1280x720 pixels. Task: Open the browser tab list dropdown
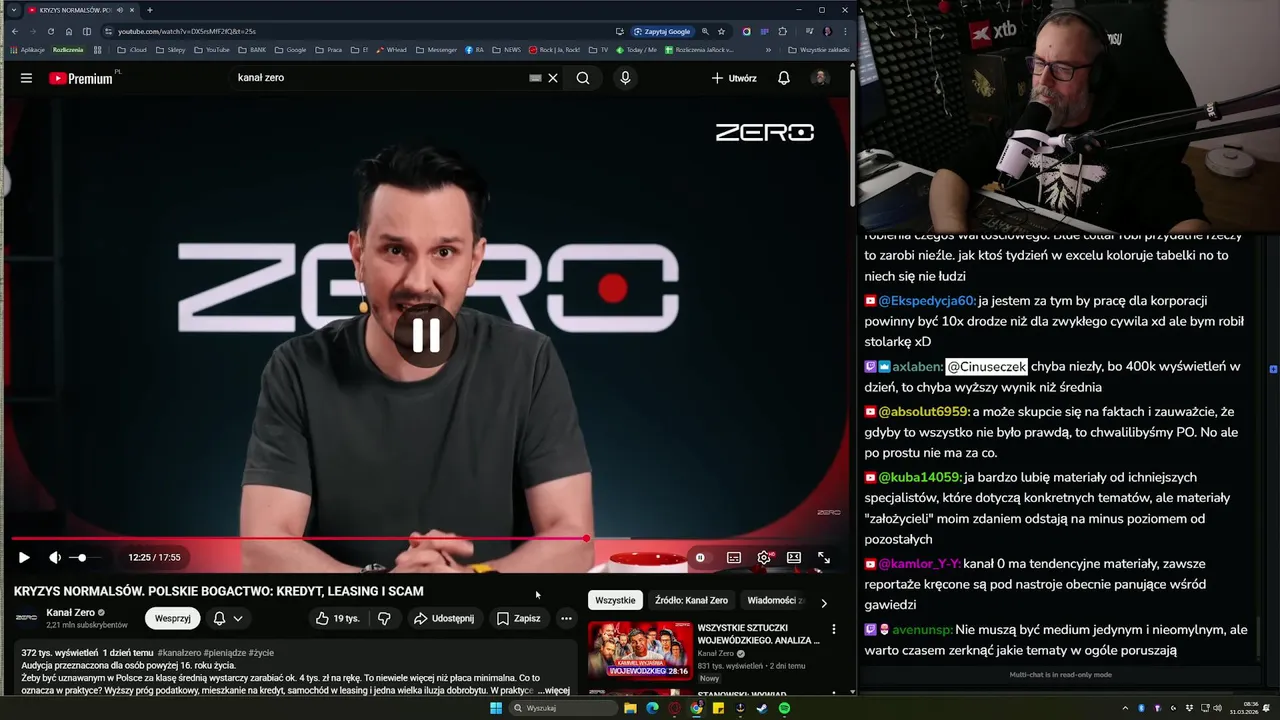click(14, 10)
